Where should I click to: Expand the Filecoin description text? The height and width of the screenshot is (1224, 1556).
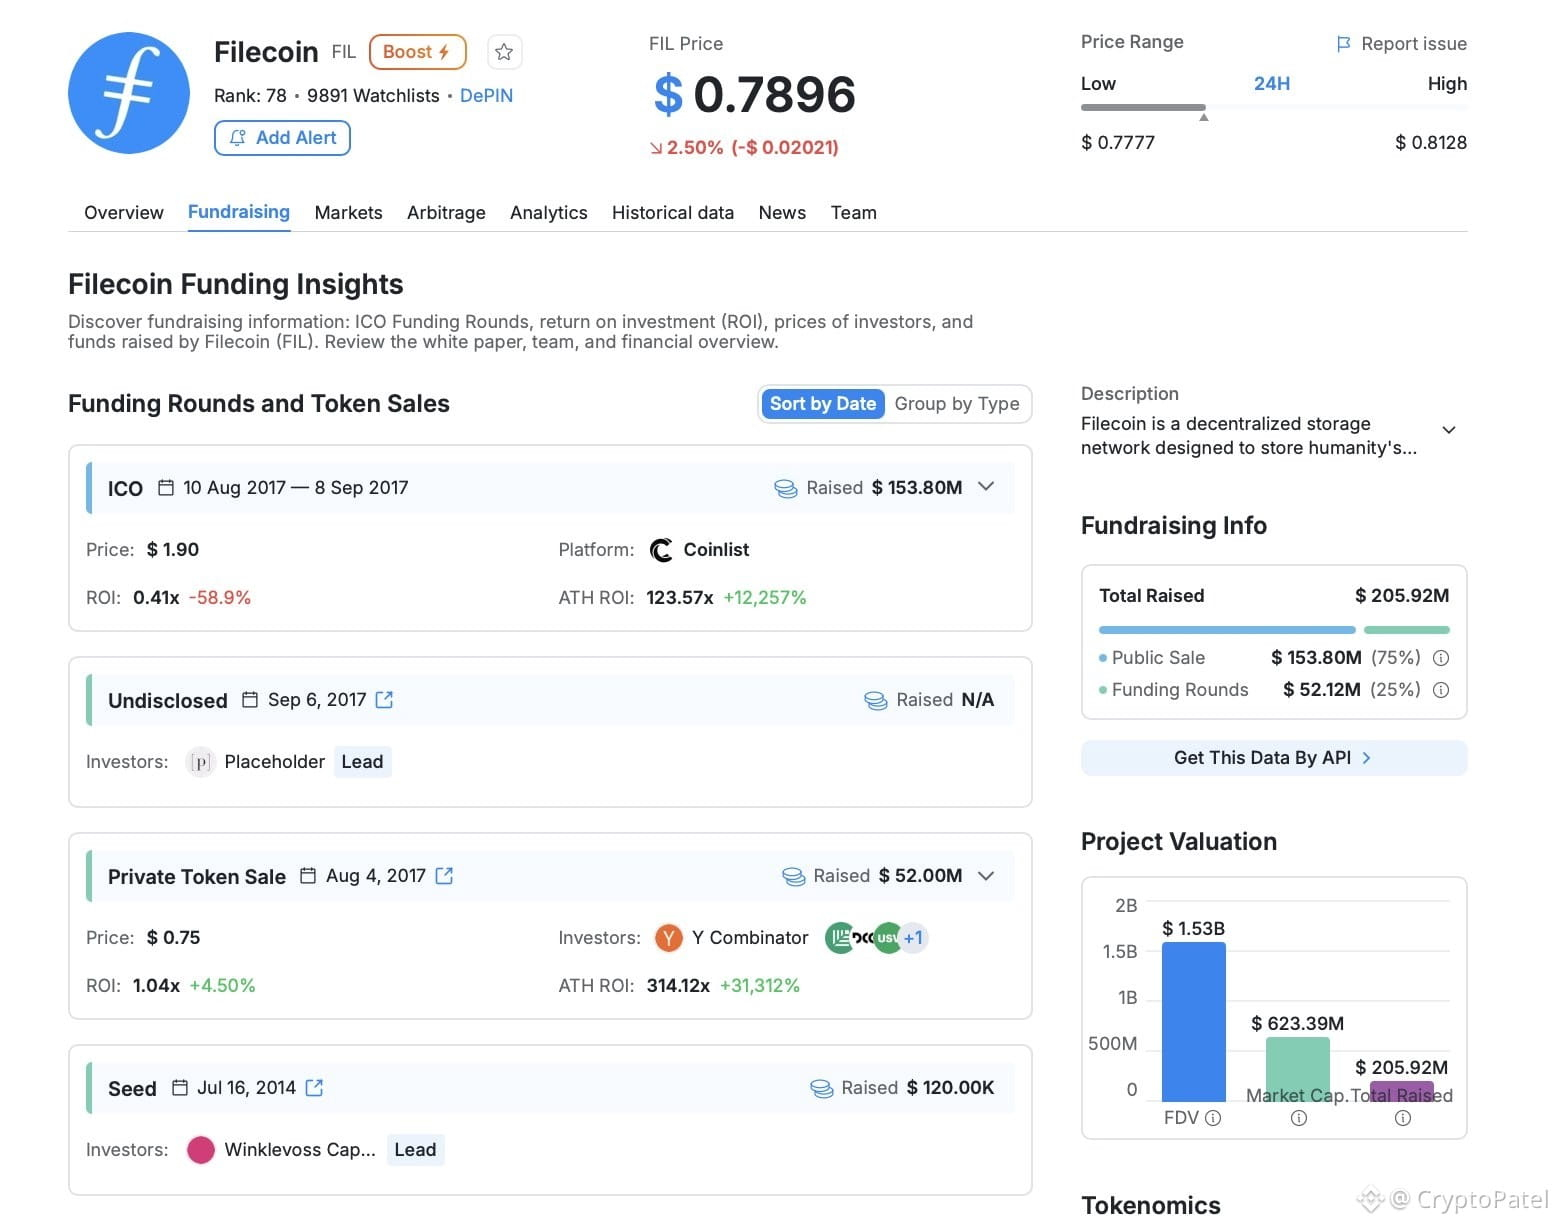[x=1448, y=430]
